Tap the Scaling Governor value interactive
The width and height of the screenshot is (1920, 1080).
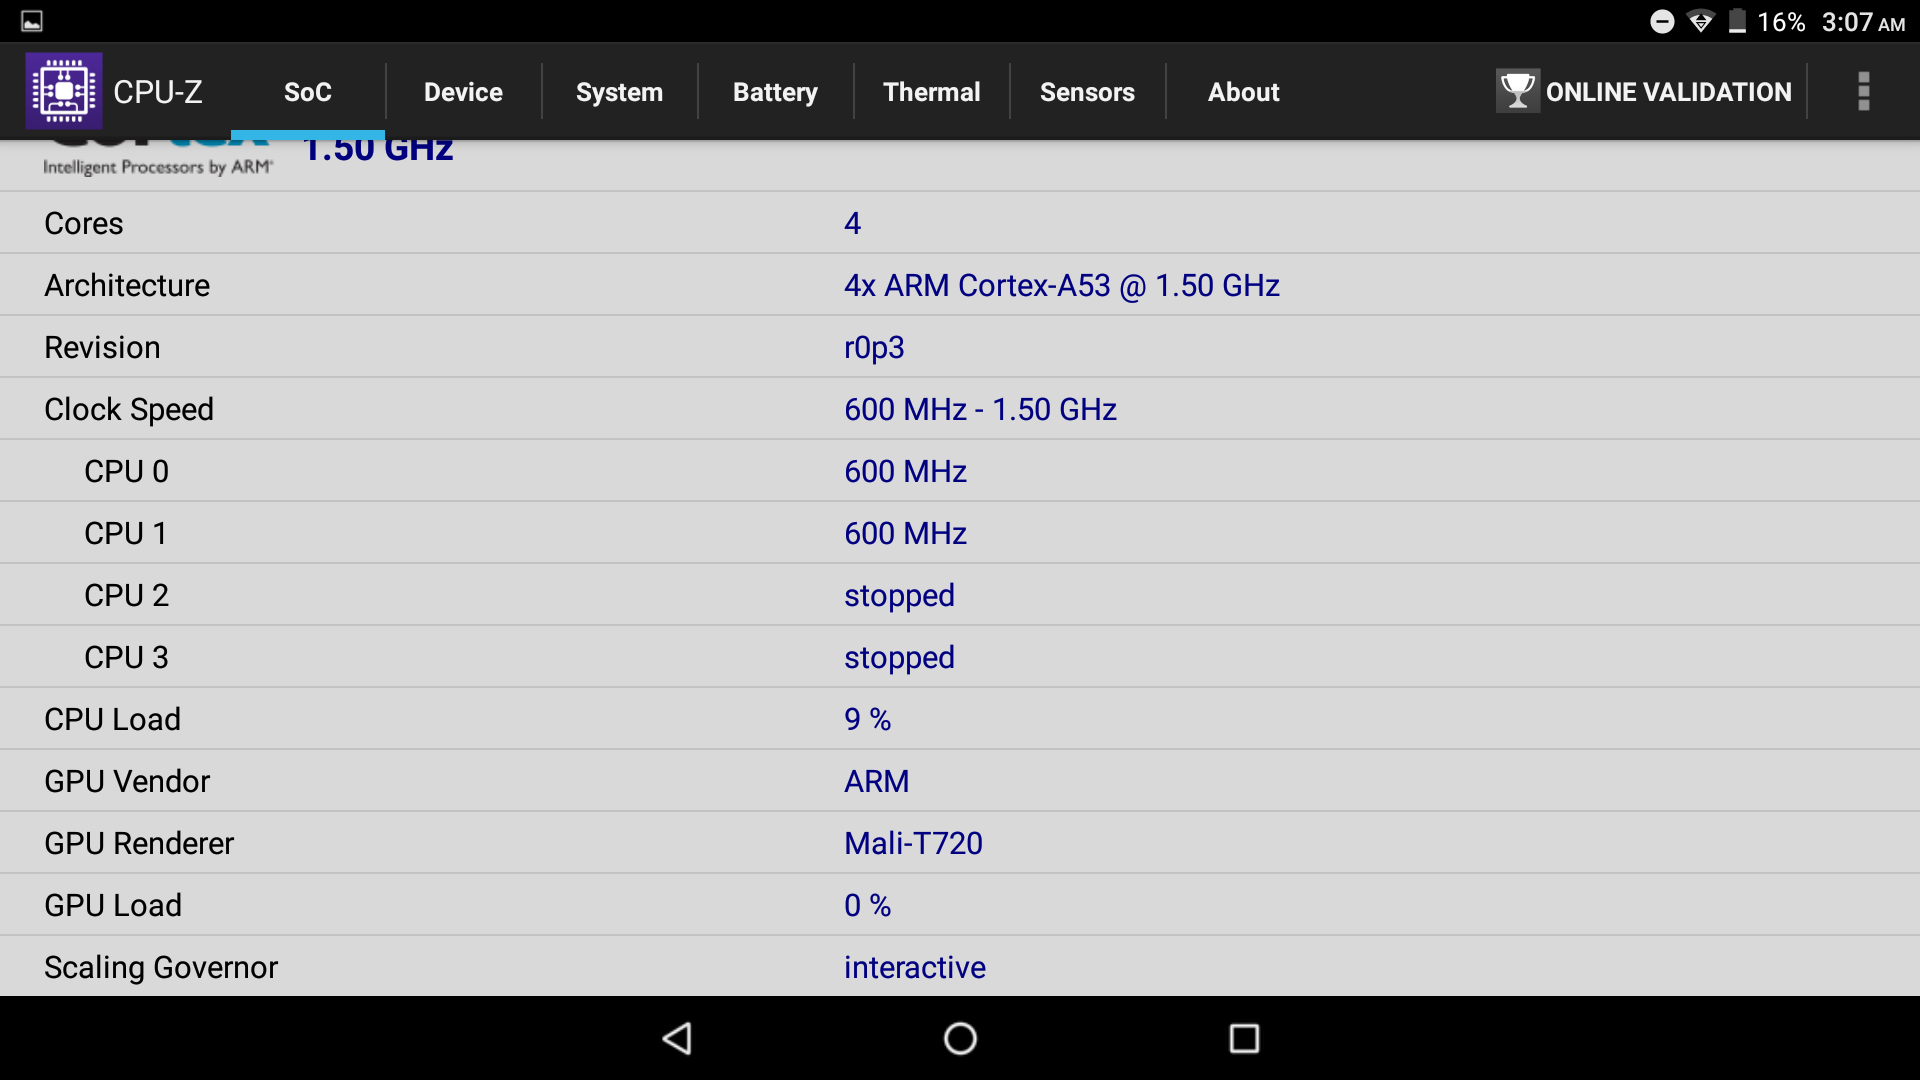[x=914, y=967]
